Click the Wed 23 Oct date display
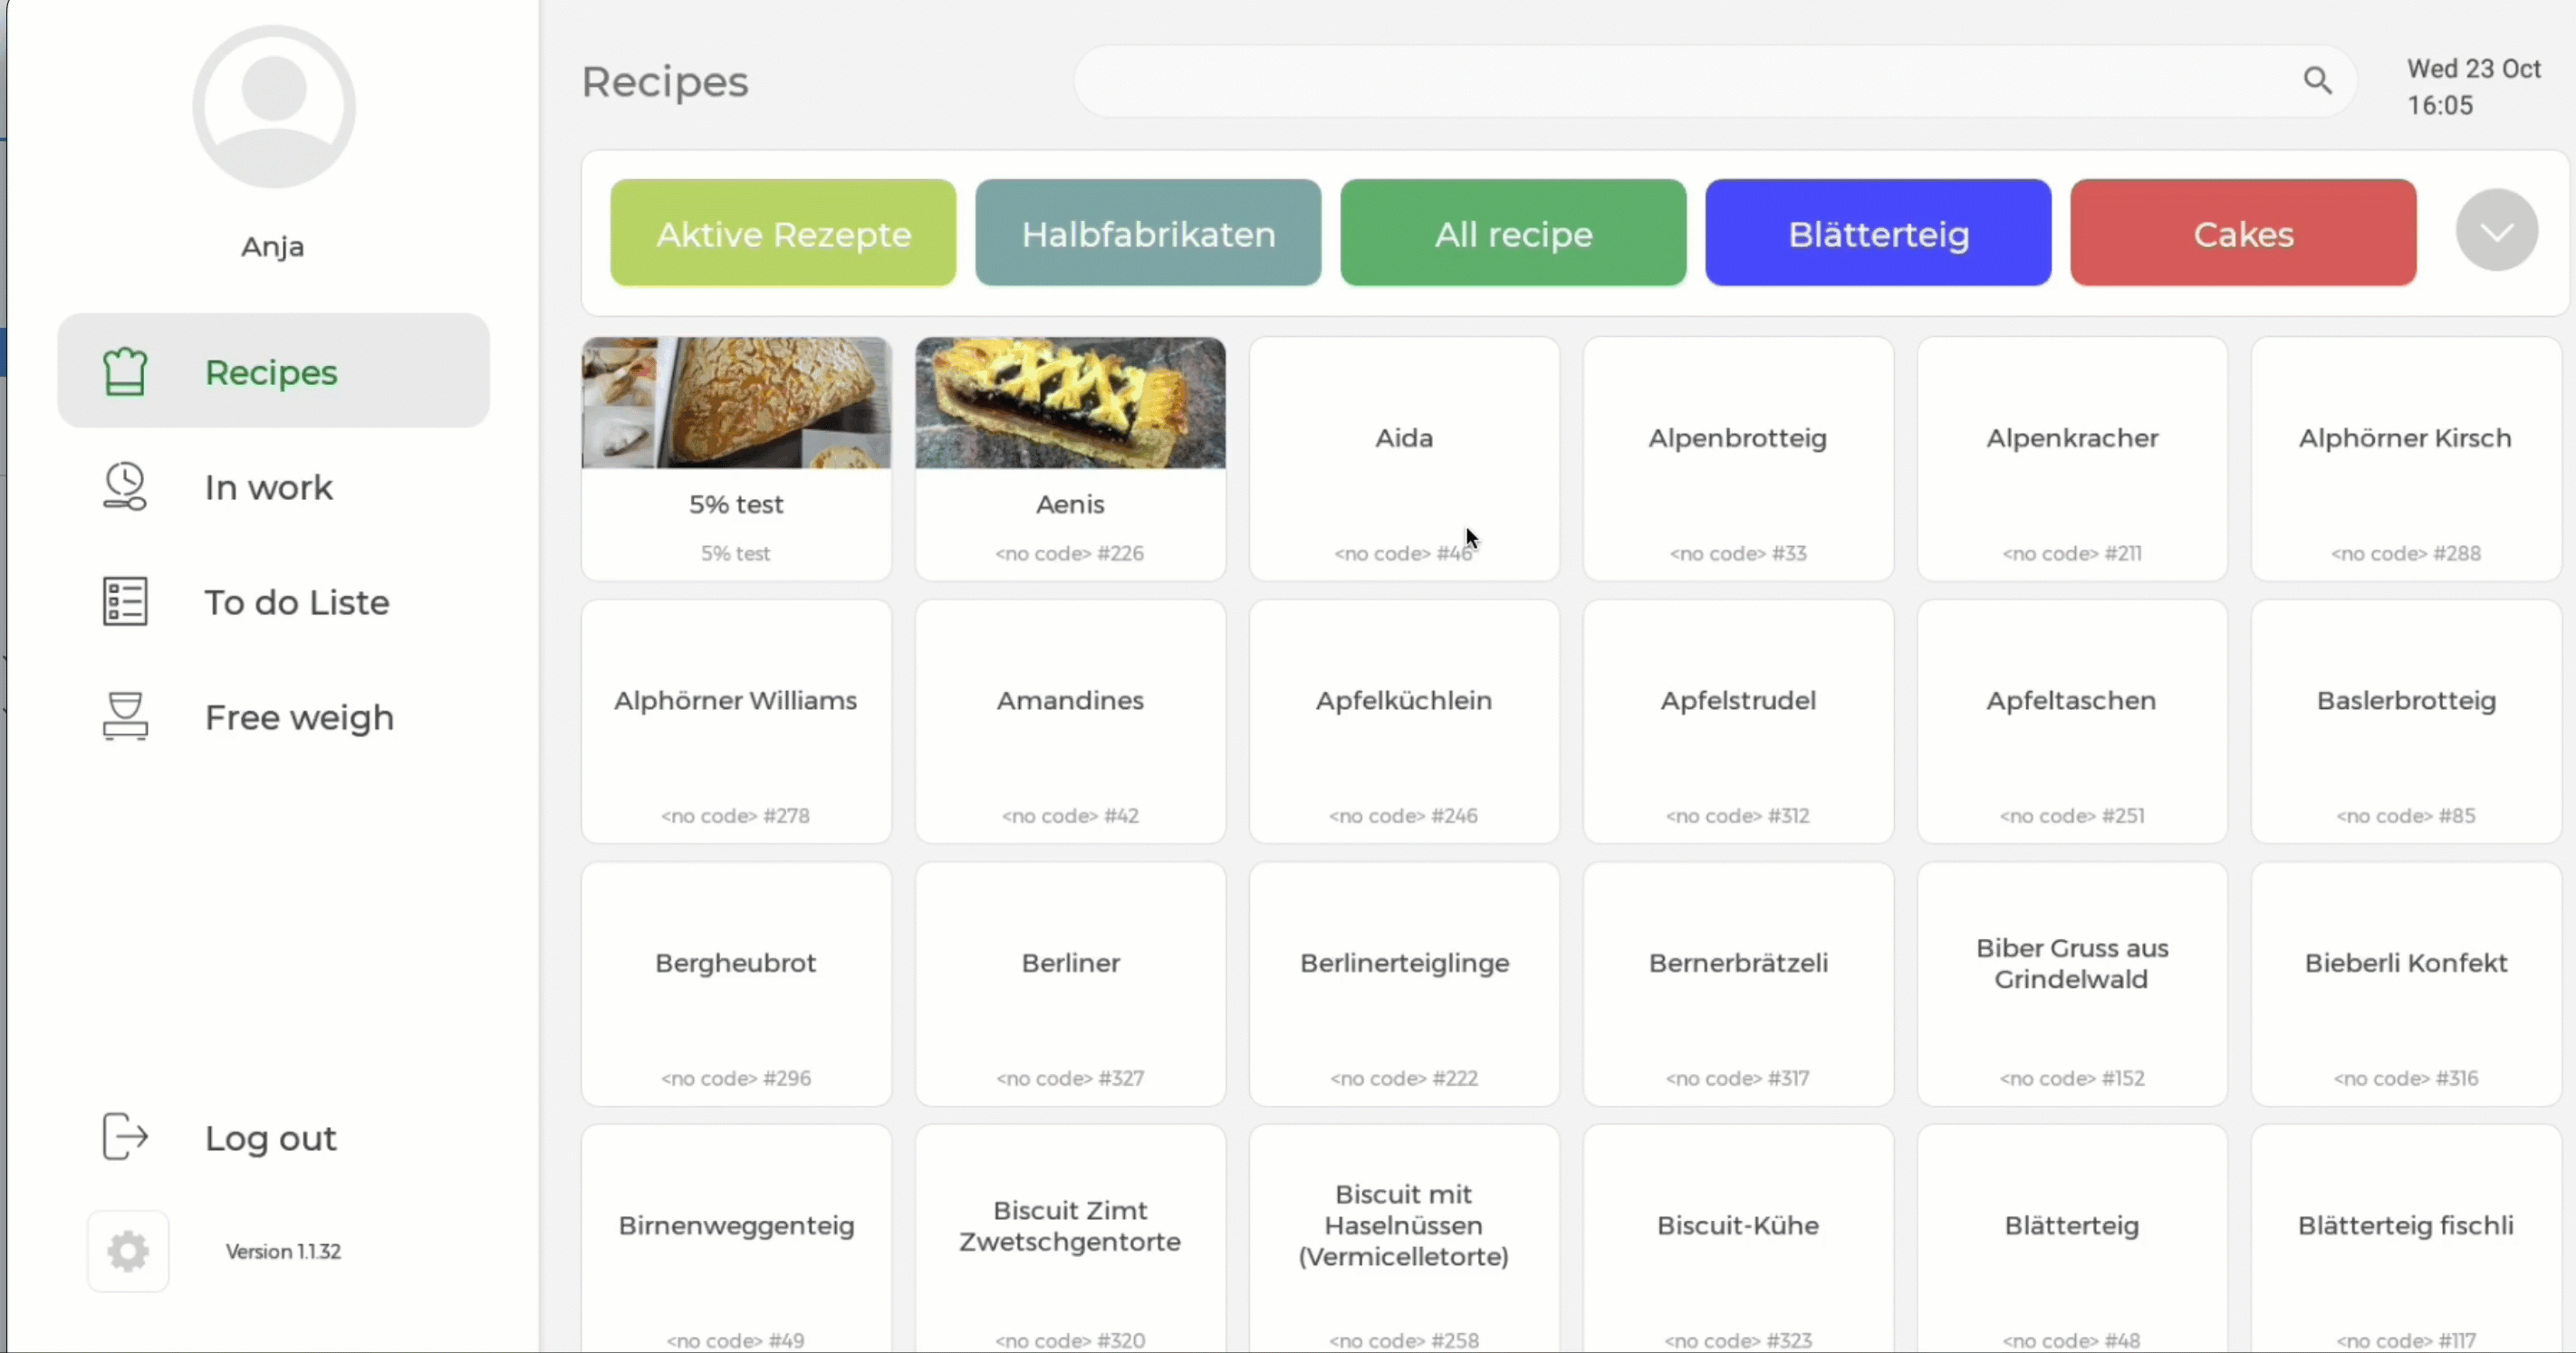This screenshot has height=1353, width=2576. tap(2474, 69)
